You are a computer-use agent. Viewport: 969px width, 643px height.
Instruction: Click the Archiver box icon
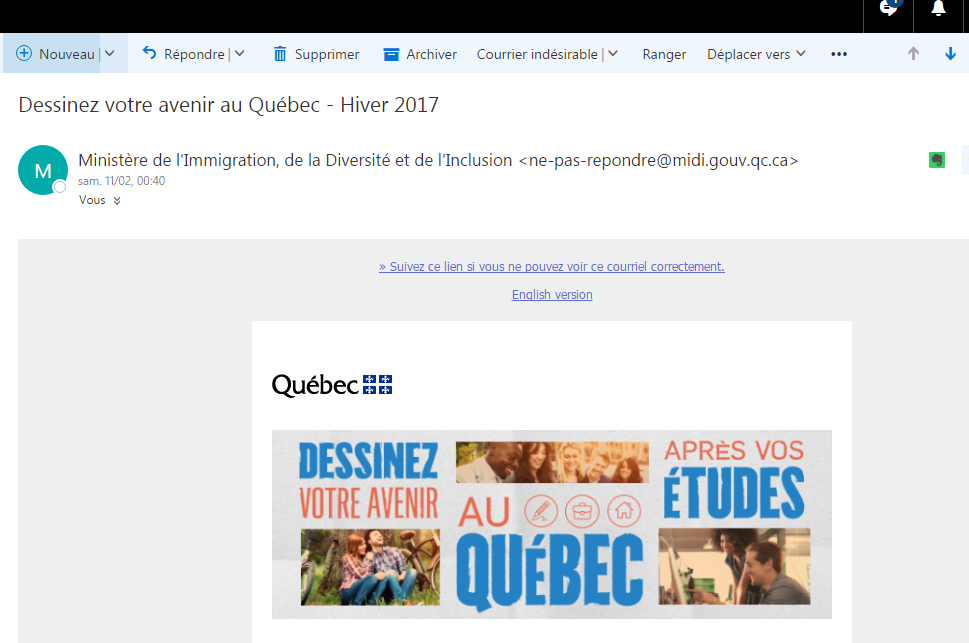point(392,54)
